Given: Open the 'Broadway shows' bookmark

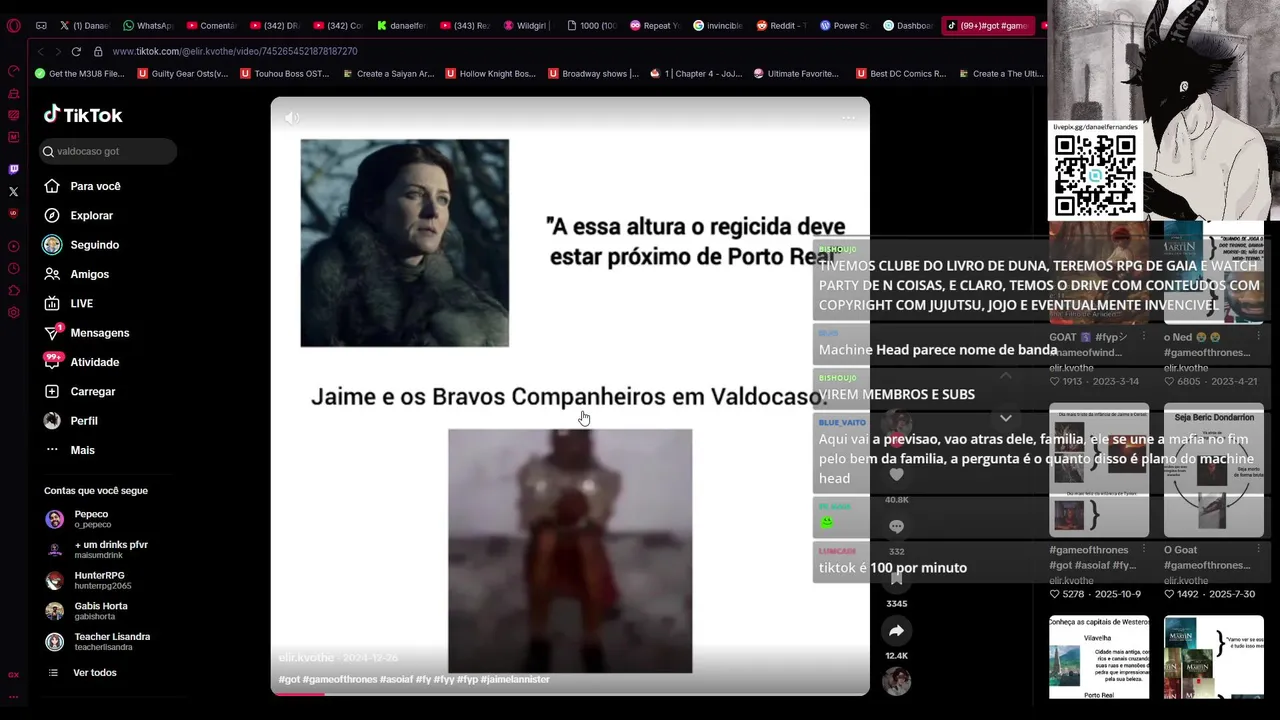Looking at the screenshot, I should (x=593, y=73).
